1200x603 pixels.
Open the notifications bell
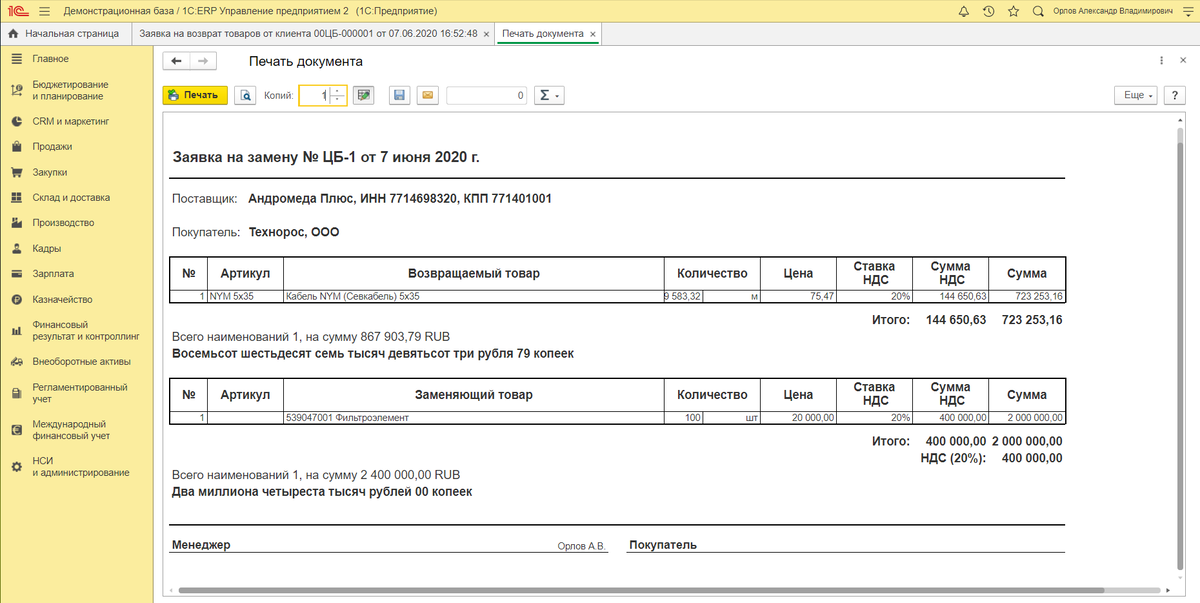tap(963, 11)
